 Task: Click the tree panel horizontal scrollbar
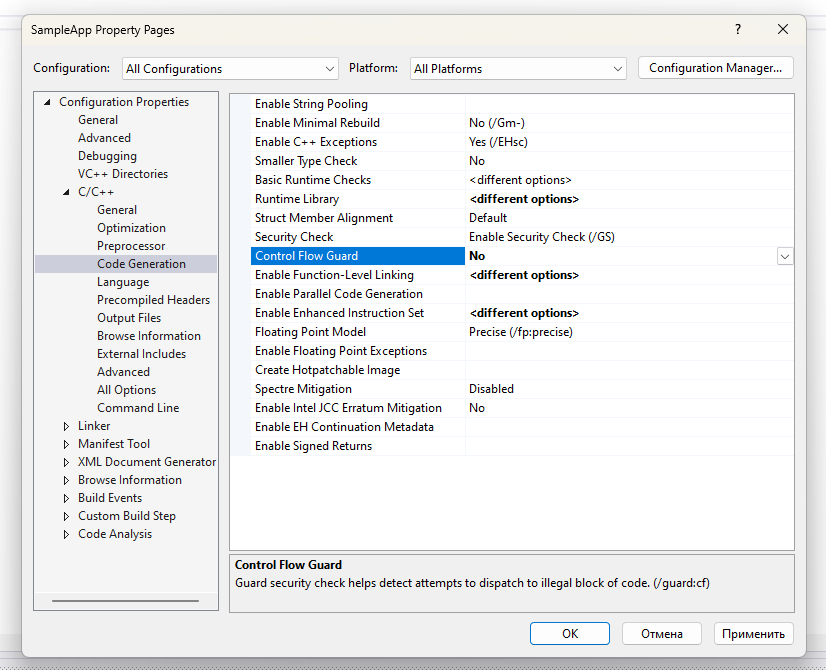[x=124, y=601]
